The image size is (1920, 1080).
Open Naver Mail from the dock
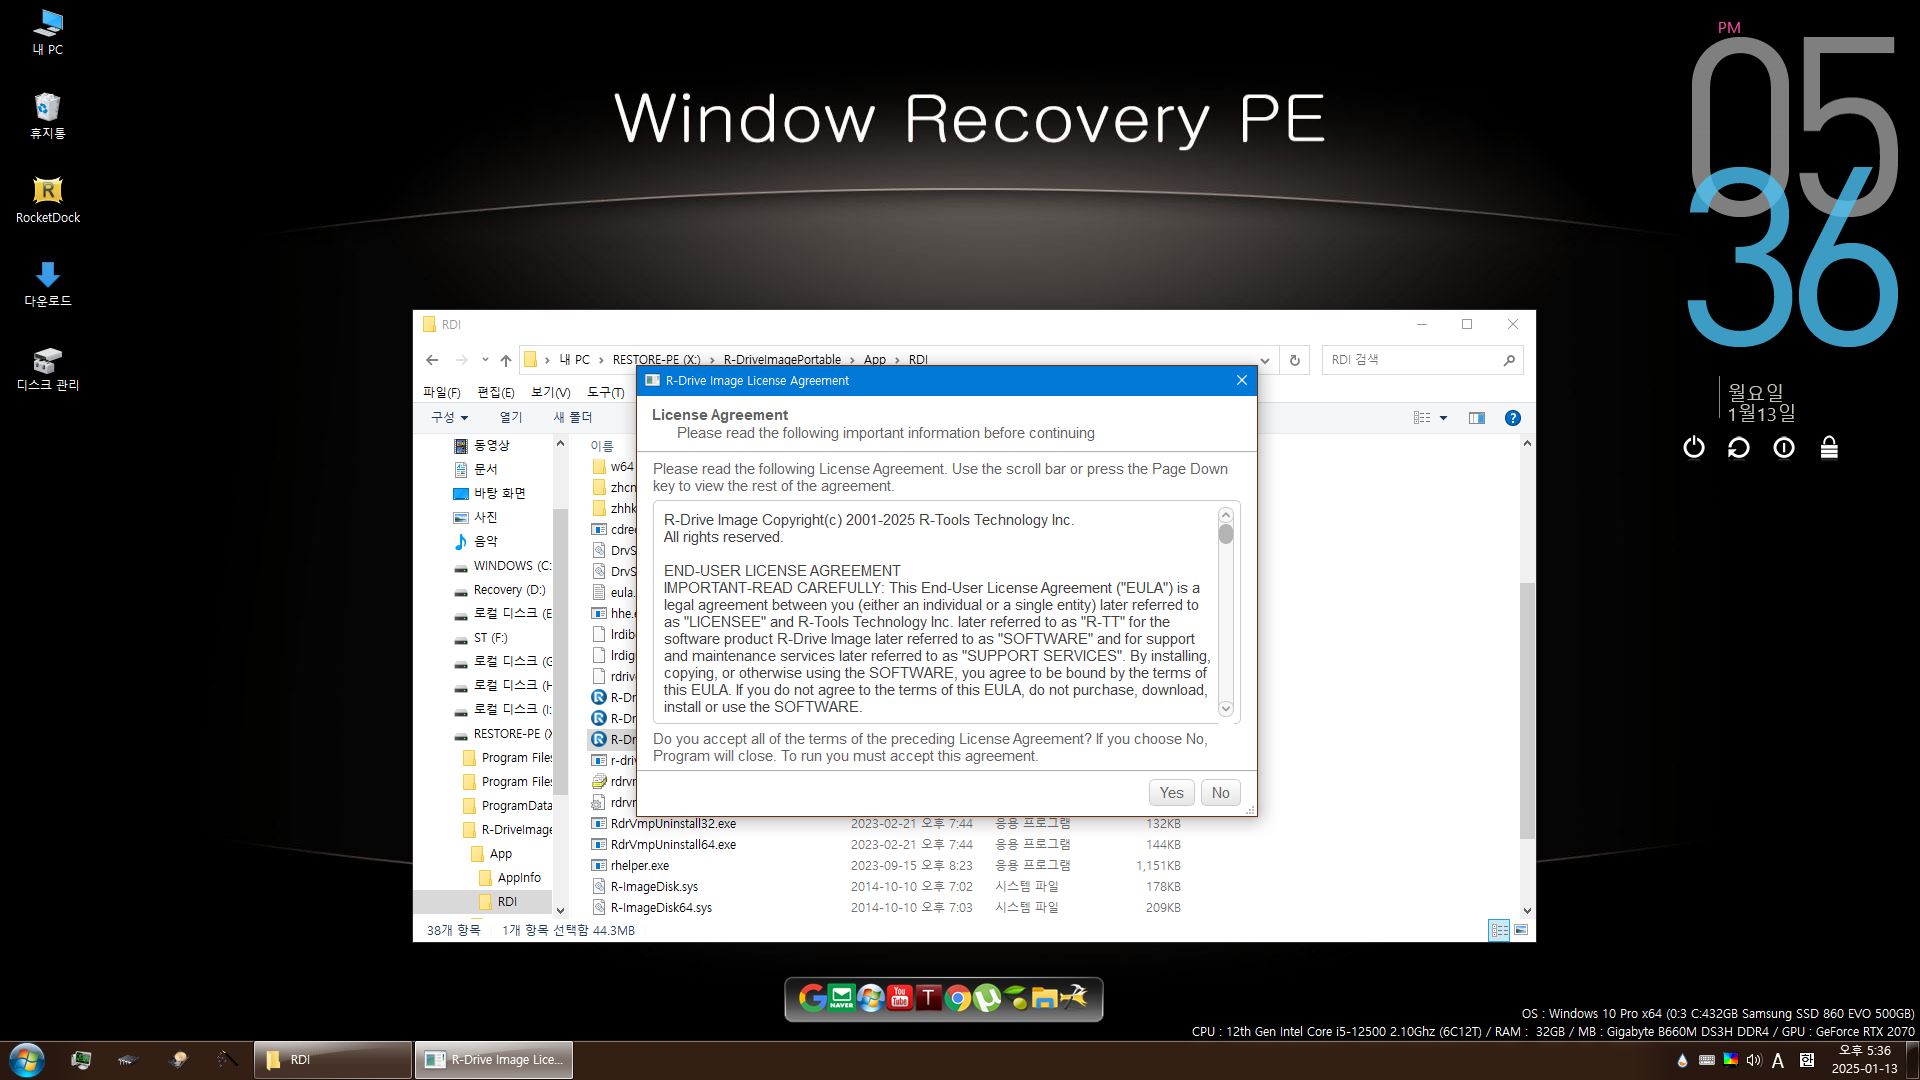[x=842, y=997]
